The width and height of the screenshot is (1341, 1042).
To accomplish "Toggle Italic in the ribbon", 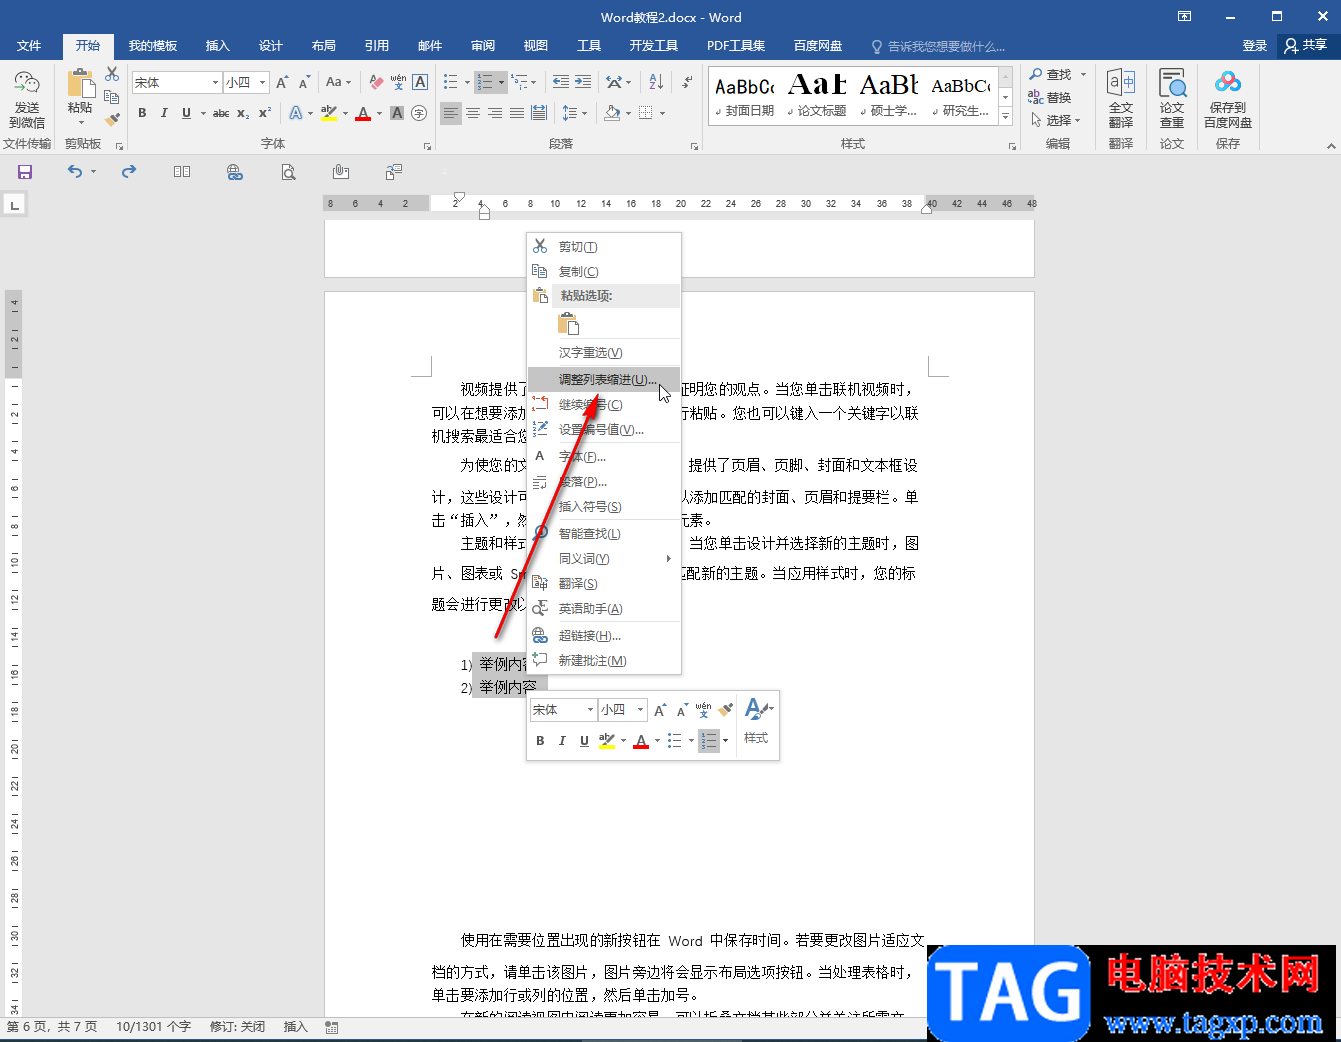I will point(164,113).
